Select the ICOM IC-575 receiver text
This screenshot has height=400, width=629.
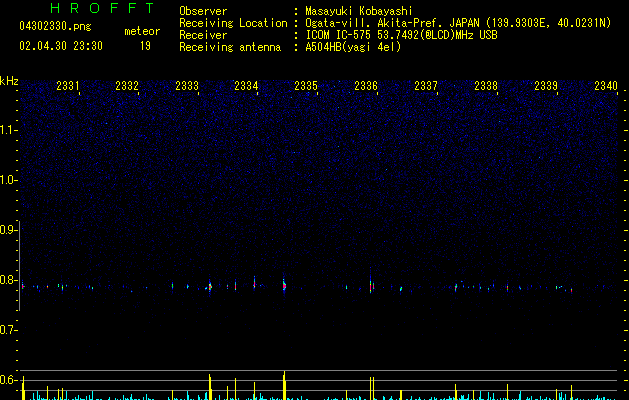click(x=401, y=35)
